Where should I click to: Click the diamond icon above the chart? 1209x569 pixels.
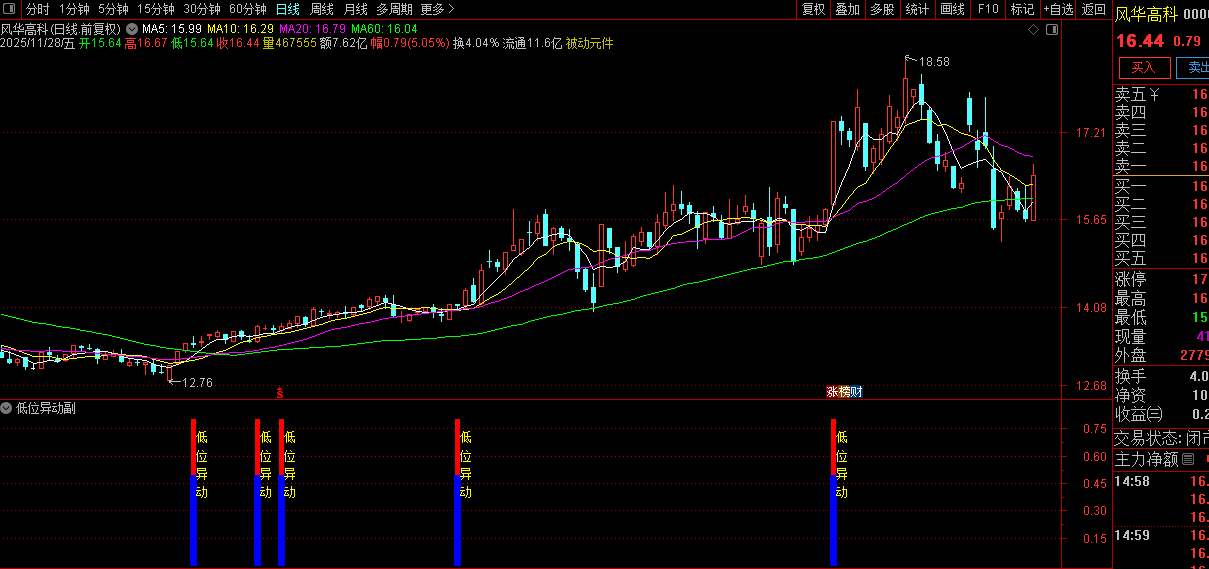1034,30
